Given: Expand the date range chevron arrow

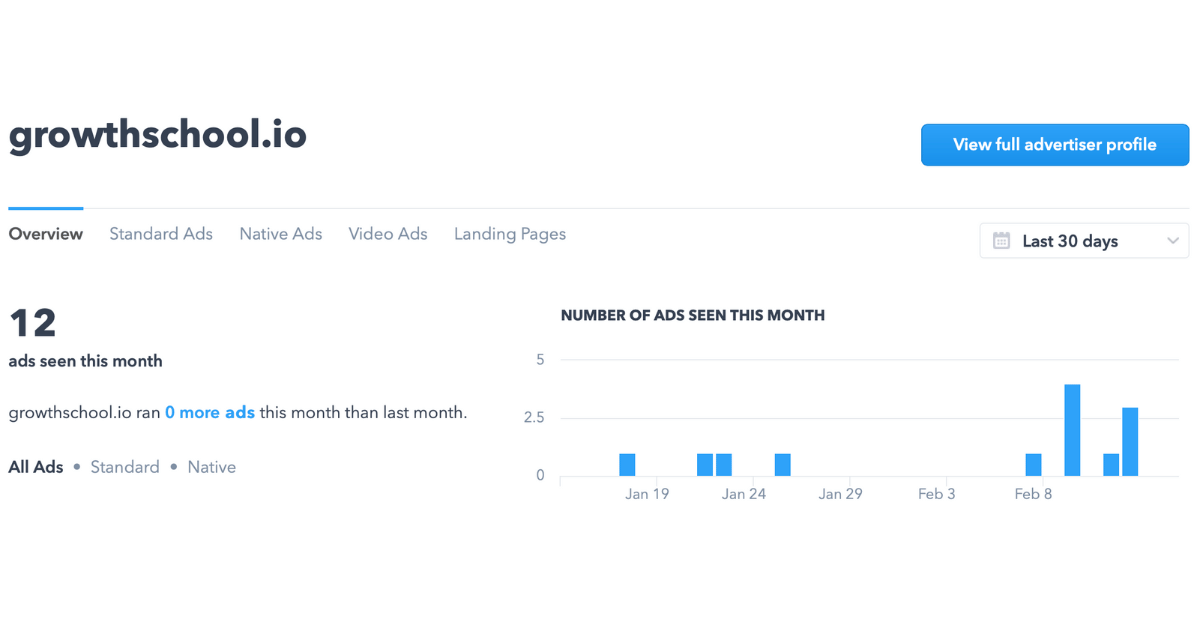Looking at the screenshot, I should click(1173, 241).
